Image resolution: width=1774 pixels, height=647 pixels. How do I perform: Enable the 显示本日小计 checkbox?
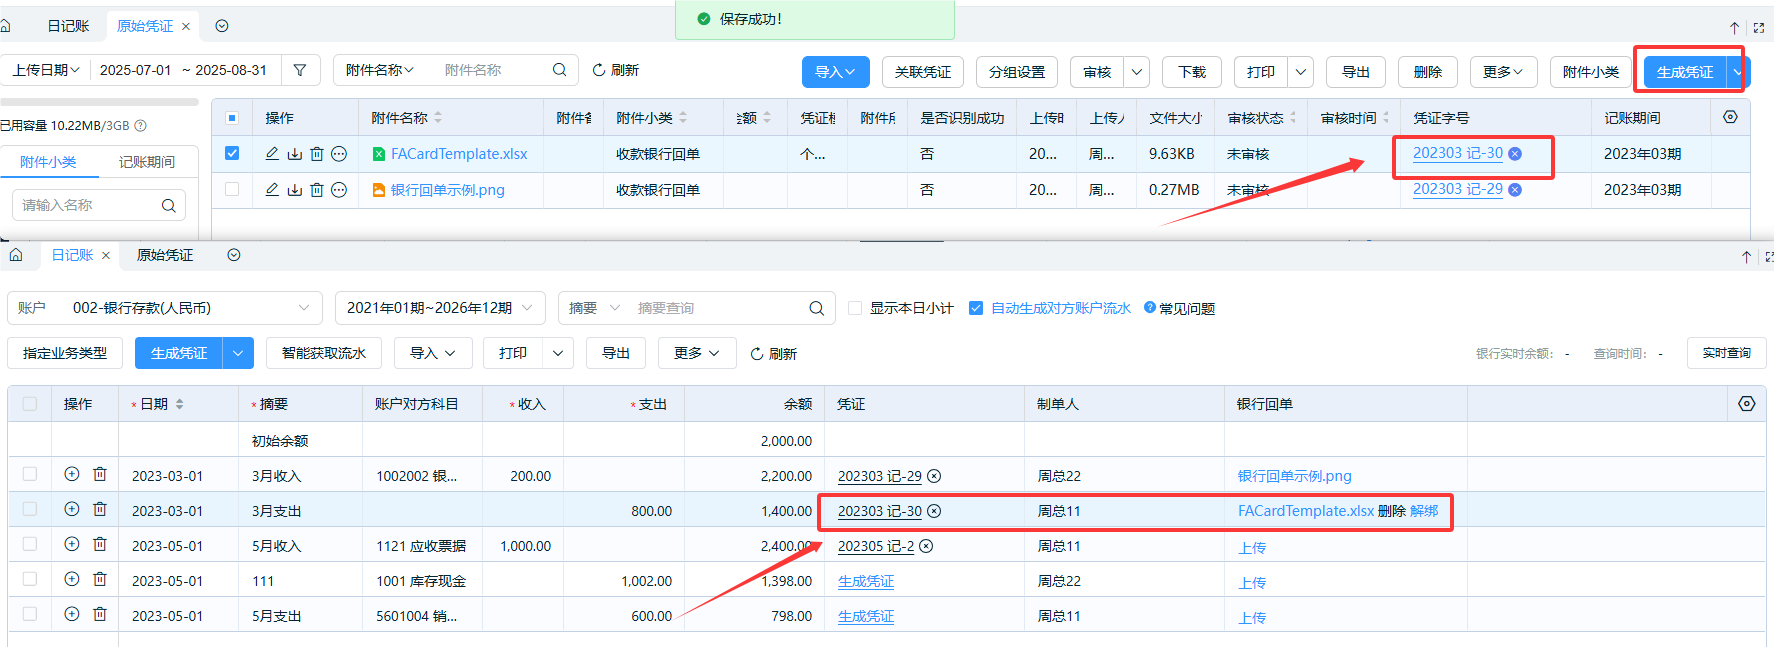coord(855,308)
